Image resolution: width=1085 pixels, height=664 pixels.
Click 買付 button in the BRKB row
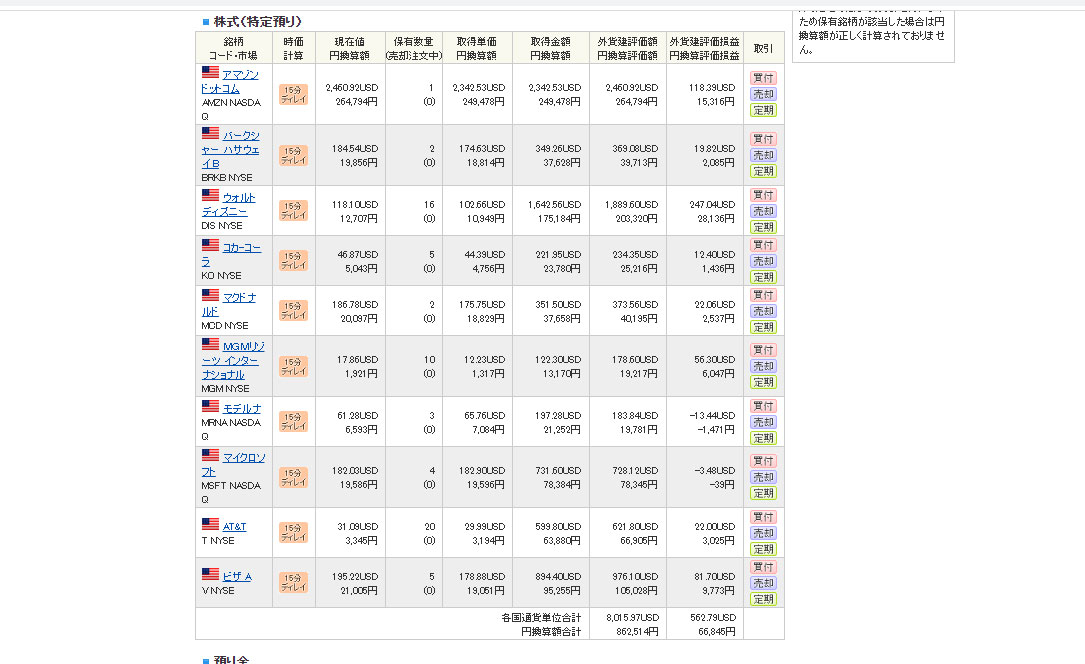[763, 139]
